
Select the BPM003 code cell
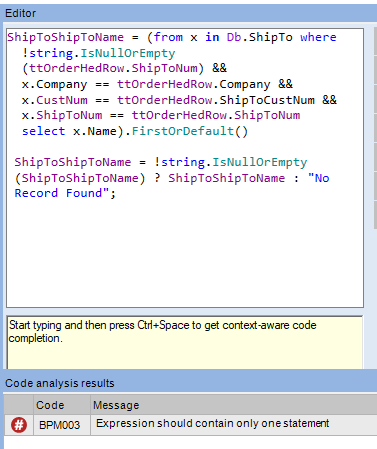[62, 425]
